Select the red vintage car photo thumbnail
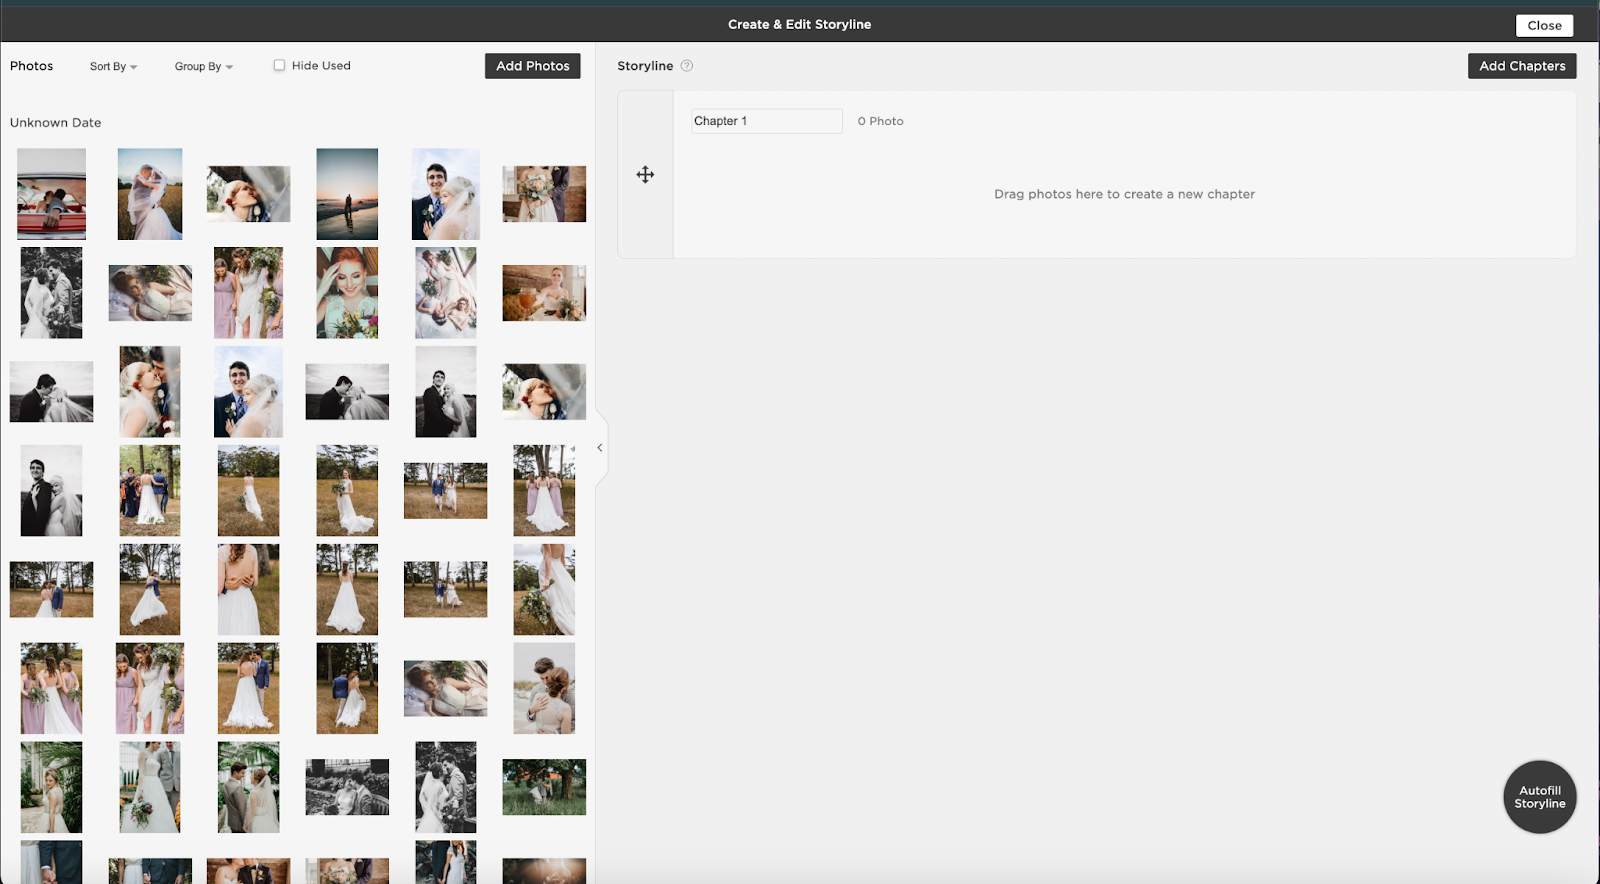The width and height of the screenshot is (1600, 884). [52, 194]
